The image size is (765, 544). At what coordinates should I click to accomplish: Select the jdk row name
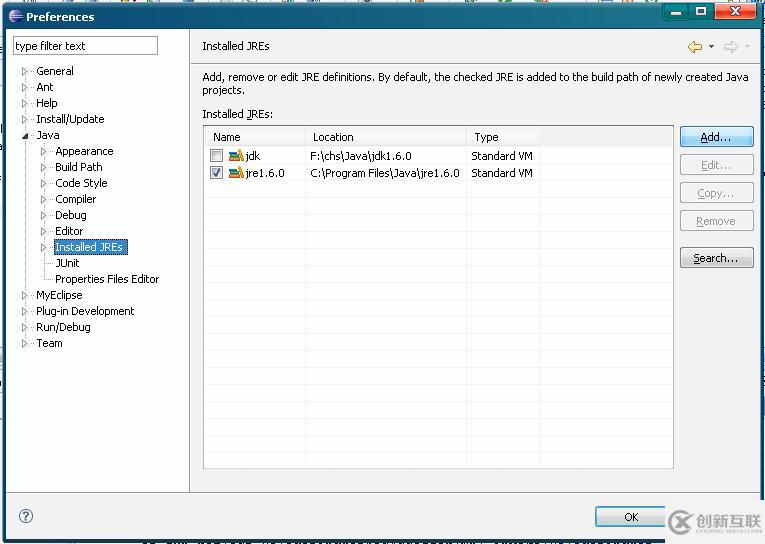tap(253, 156)
